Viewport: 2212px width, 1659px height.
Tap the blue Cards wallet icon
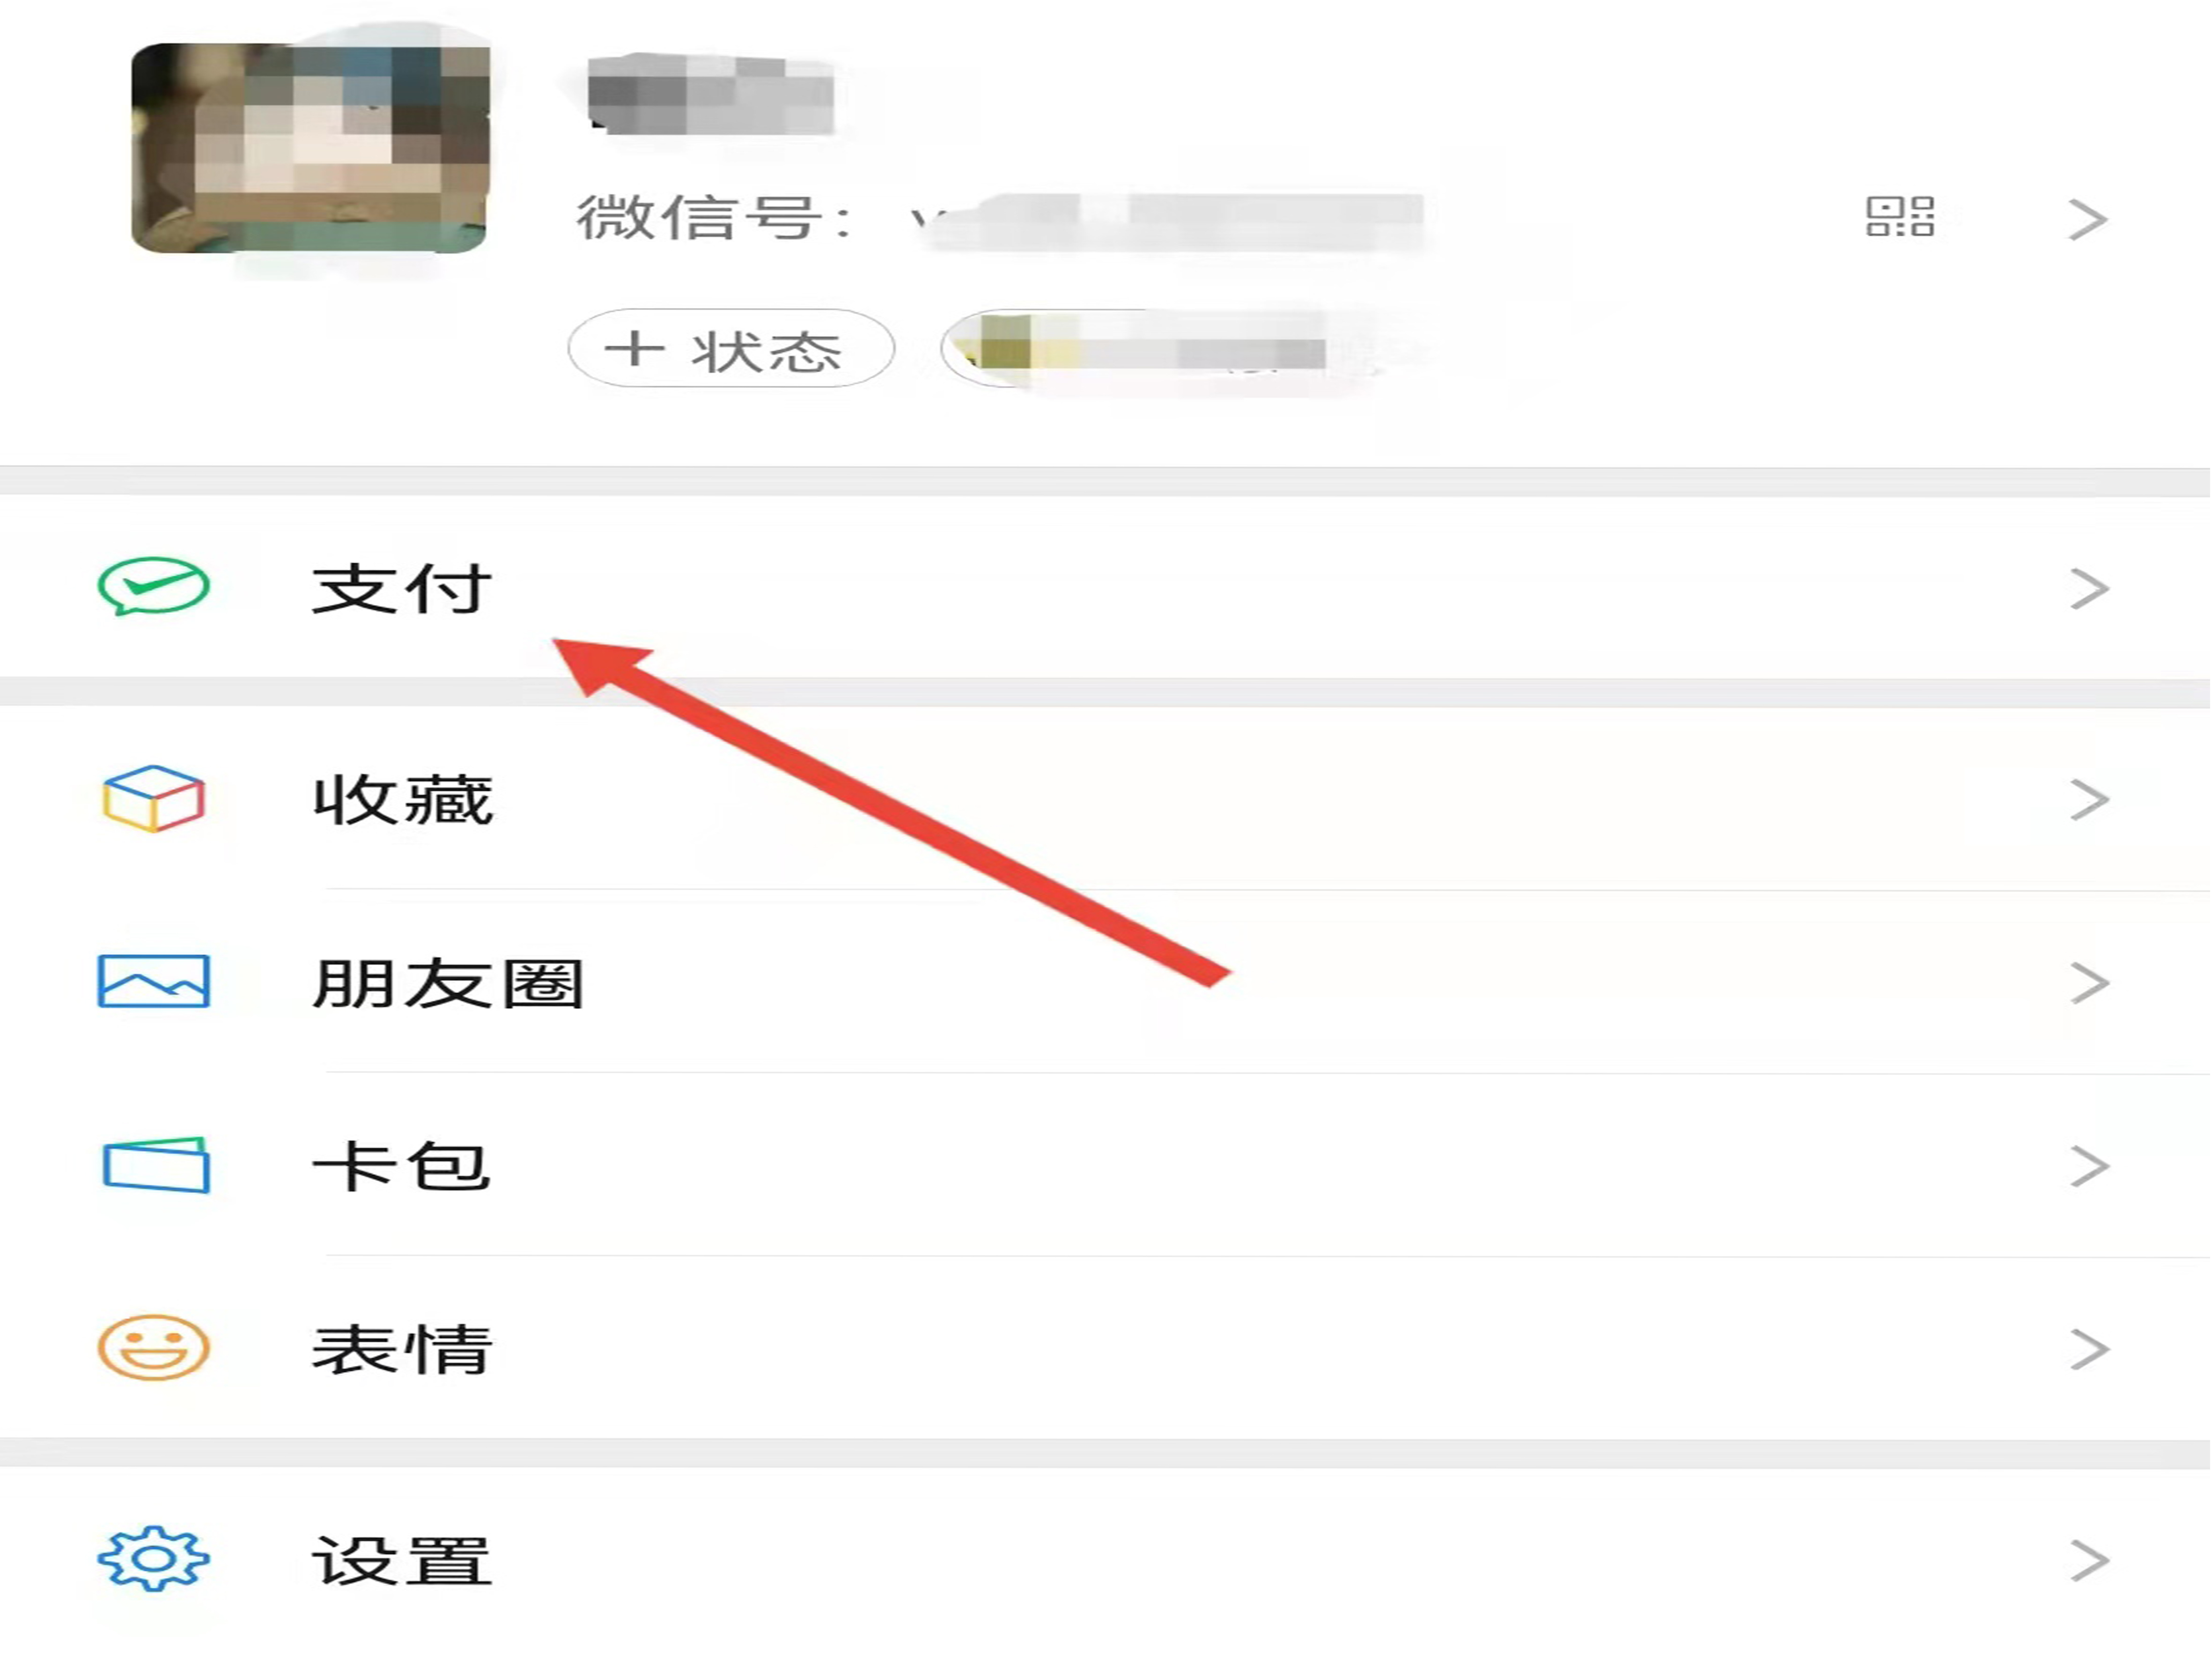155,1165
